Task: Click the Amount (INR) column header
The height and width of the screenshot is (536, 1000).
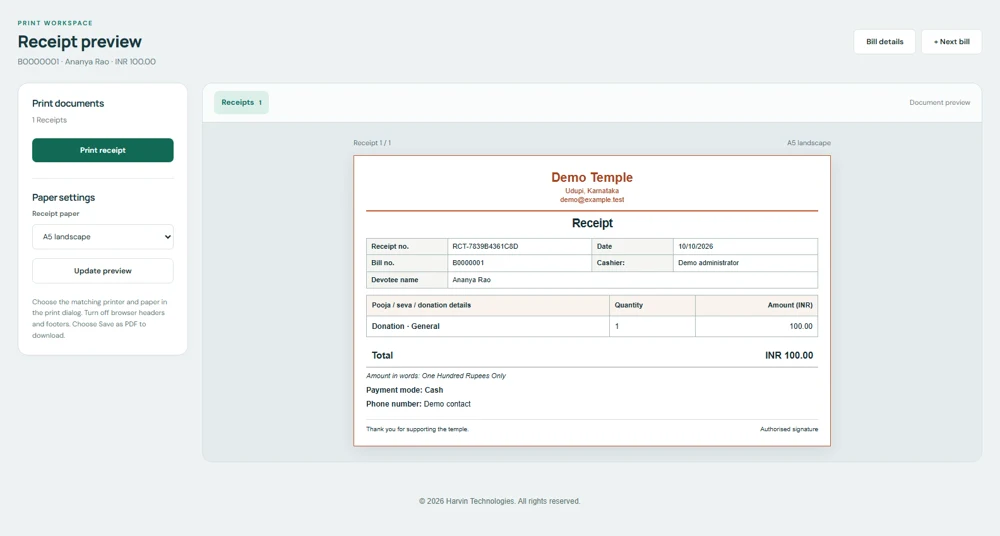Action: coord(756,305)
